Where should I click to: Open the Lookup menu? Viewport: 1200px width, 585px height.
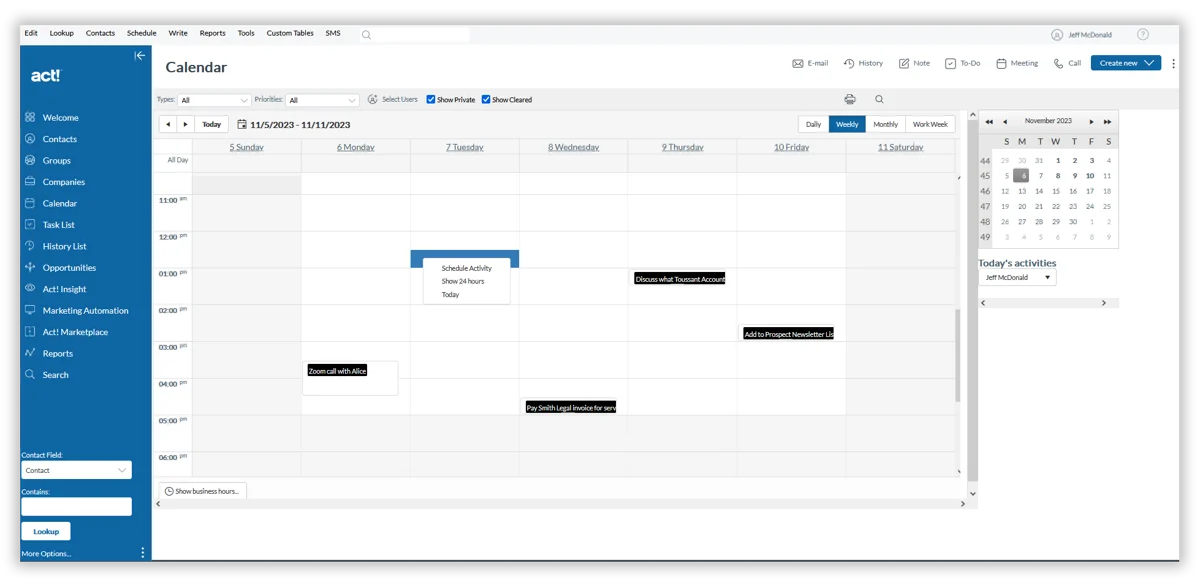(62, 33)
